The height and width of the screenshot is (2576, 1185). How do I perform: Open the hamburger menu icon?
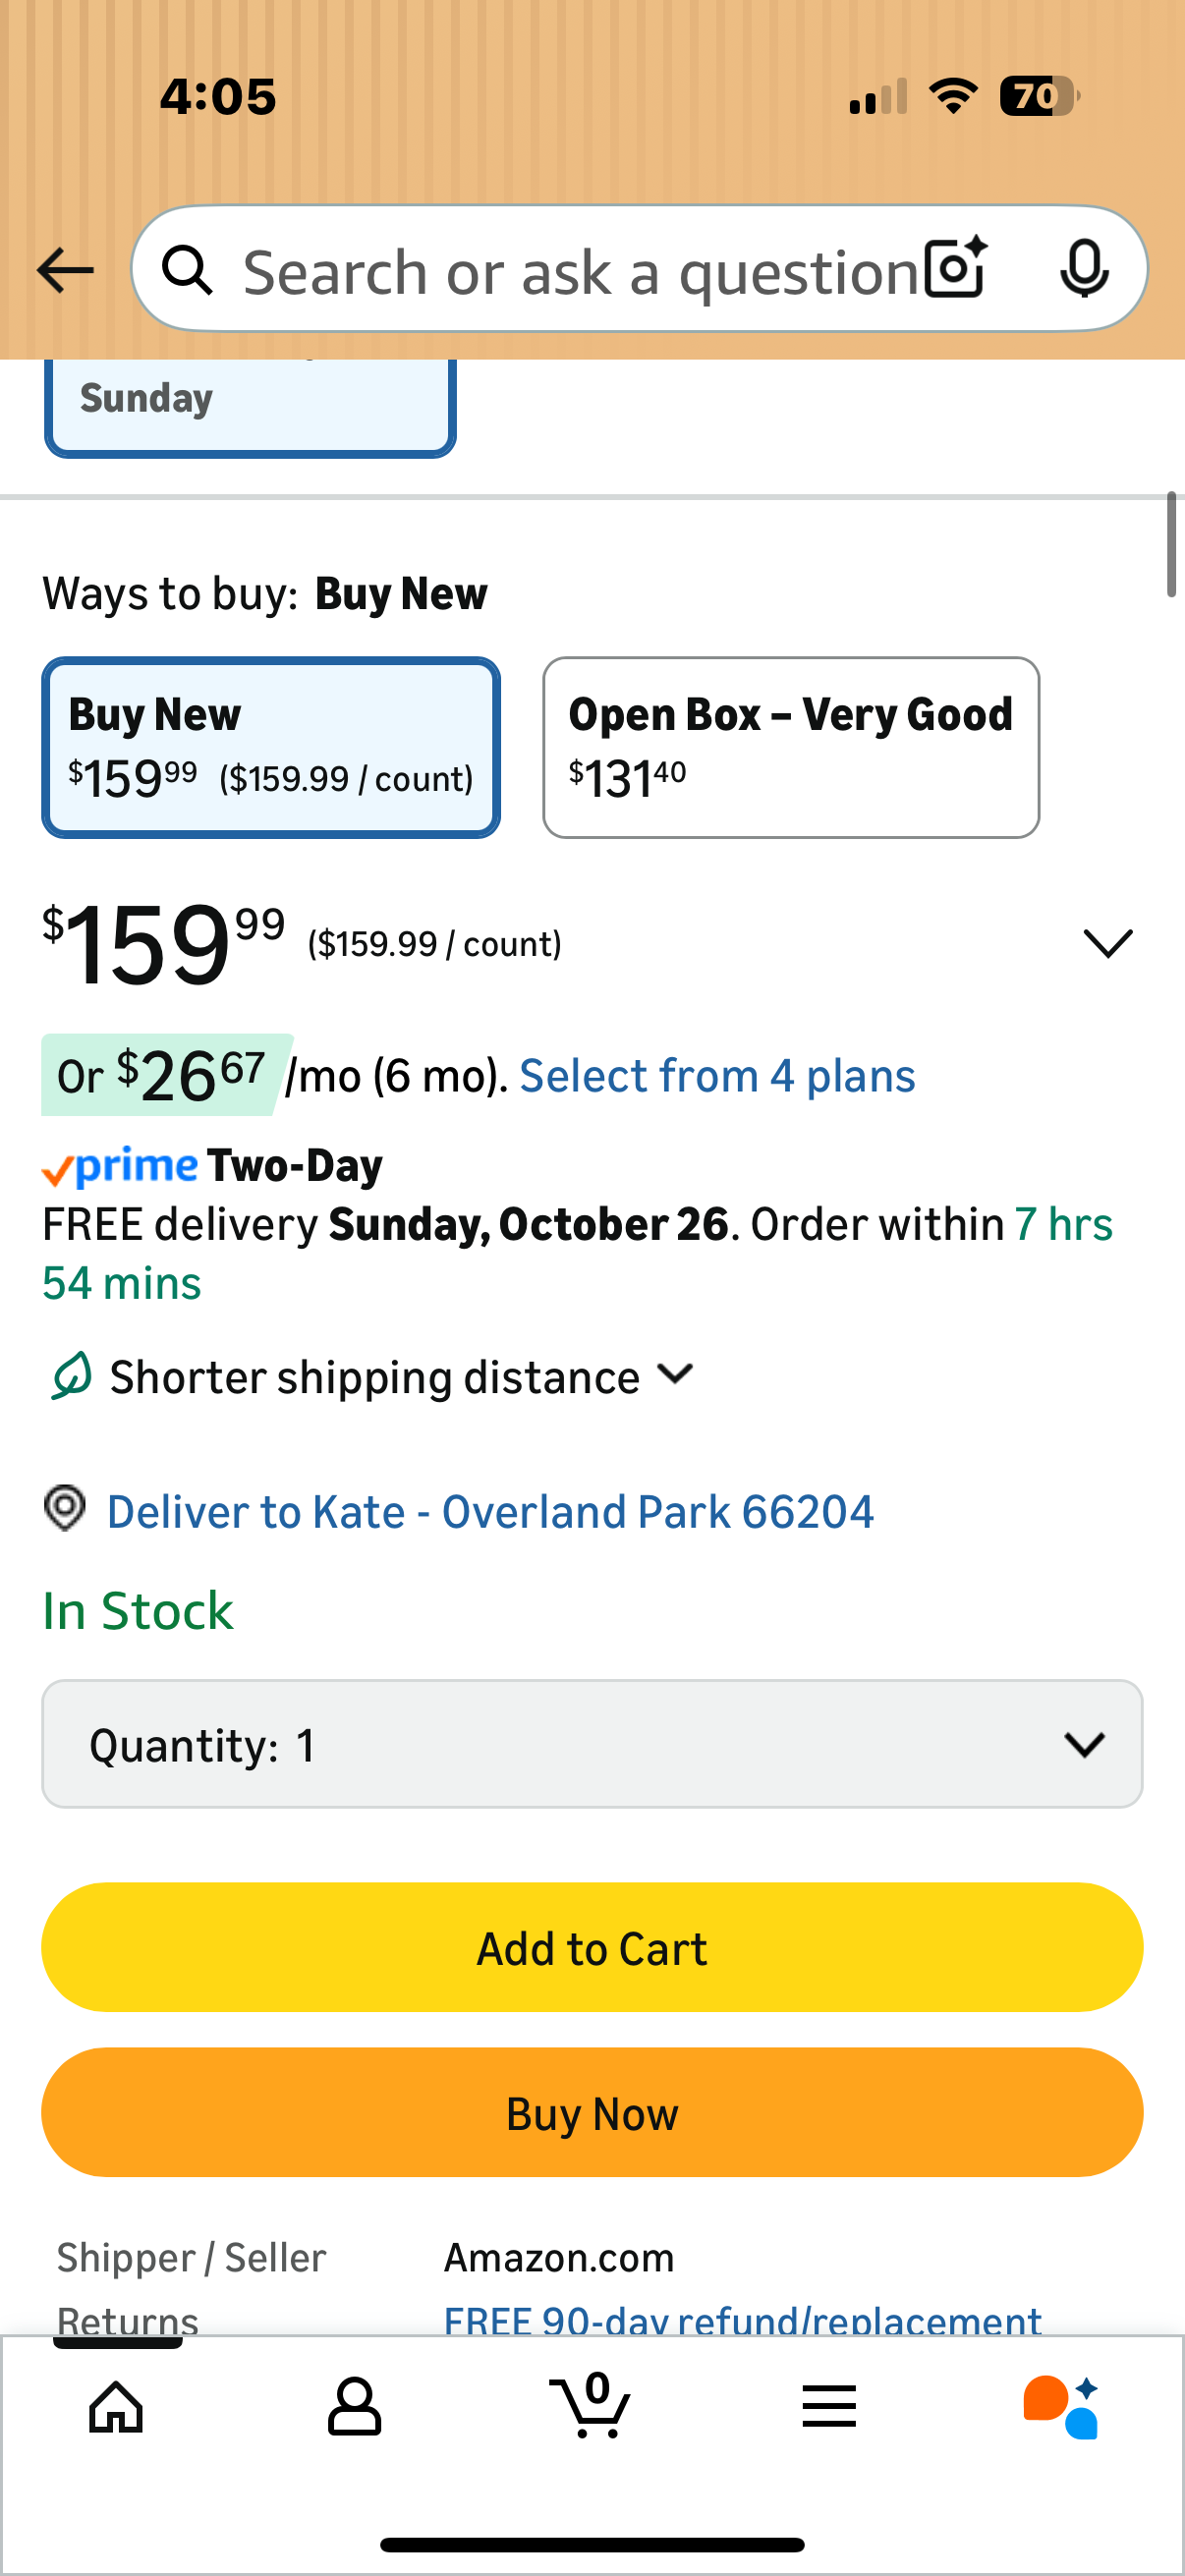tap(829, 2406)
